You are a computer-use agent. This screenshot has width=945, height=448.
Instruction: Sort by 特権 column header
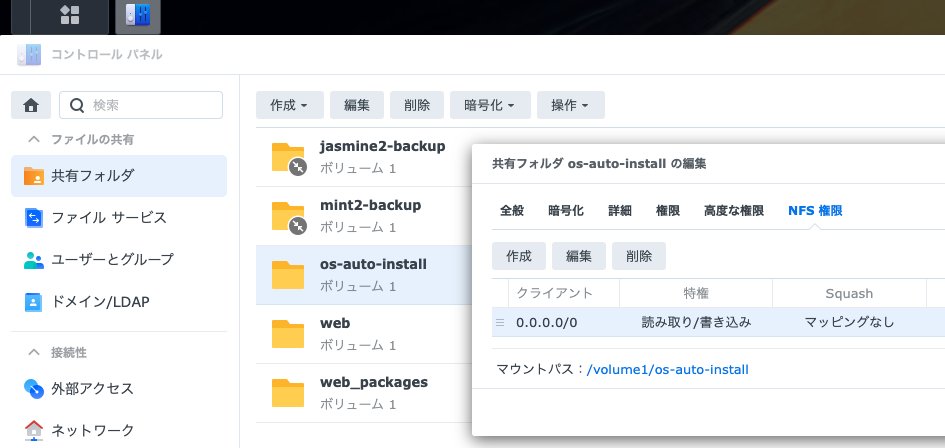pyautogui.click(x=696, y=294)
